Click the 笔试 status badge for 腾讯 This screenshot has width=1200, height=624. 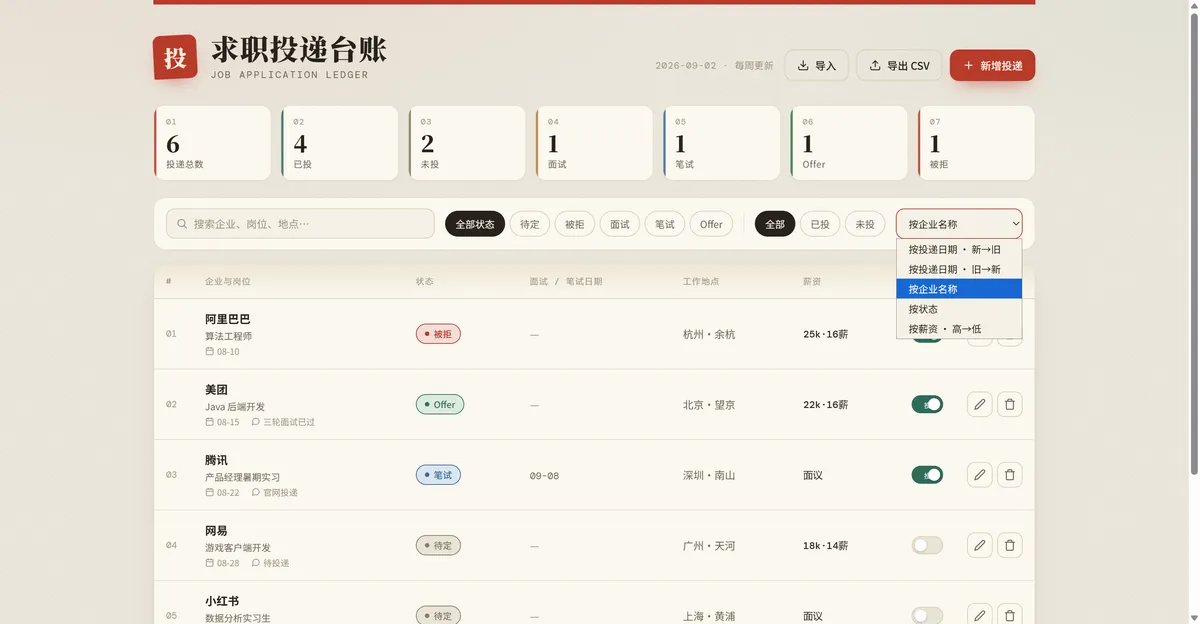coord(438,475)
